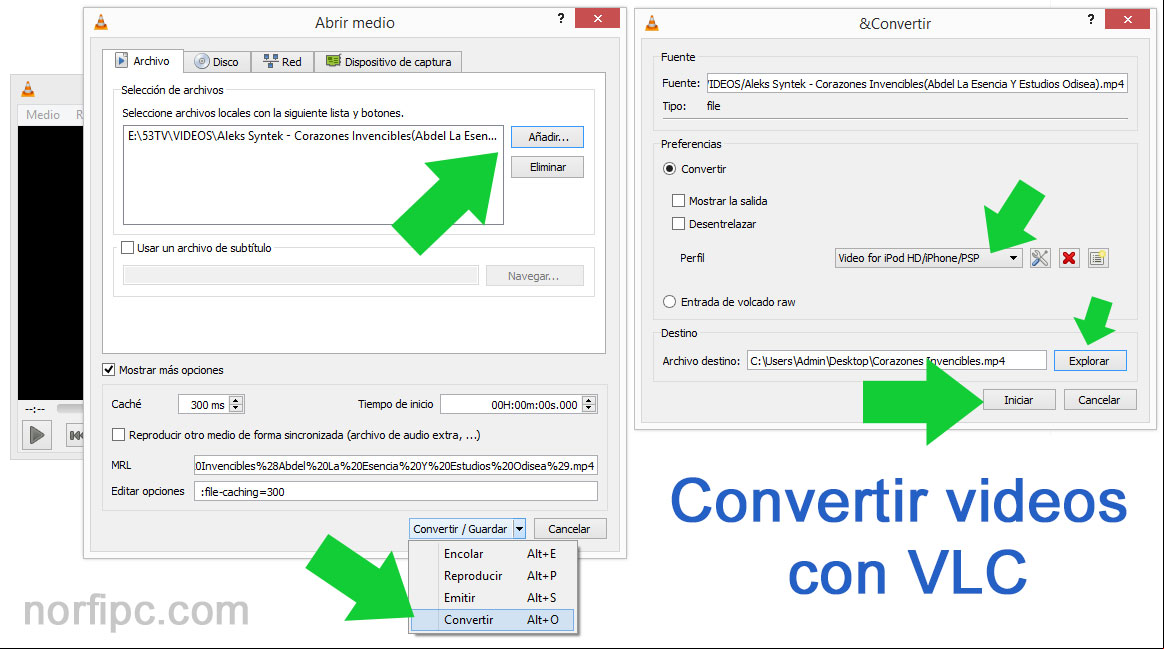The height and width of the screenshot is (649, 1164).
Task: Click 'Explorar' to choose destination file
Action: point(1089,361)
